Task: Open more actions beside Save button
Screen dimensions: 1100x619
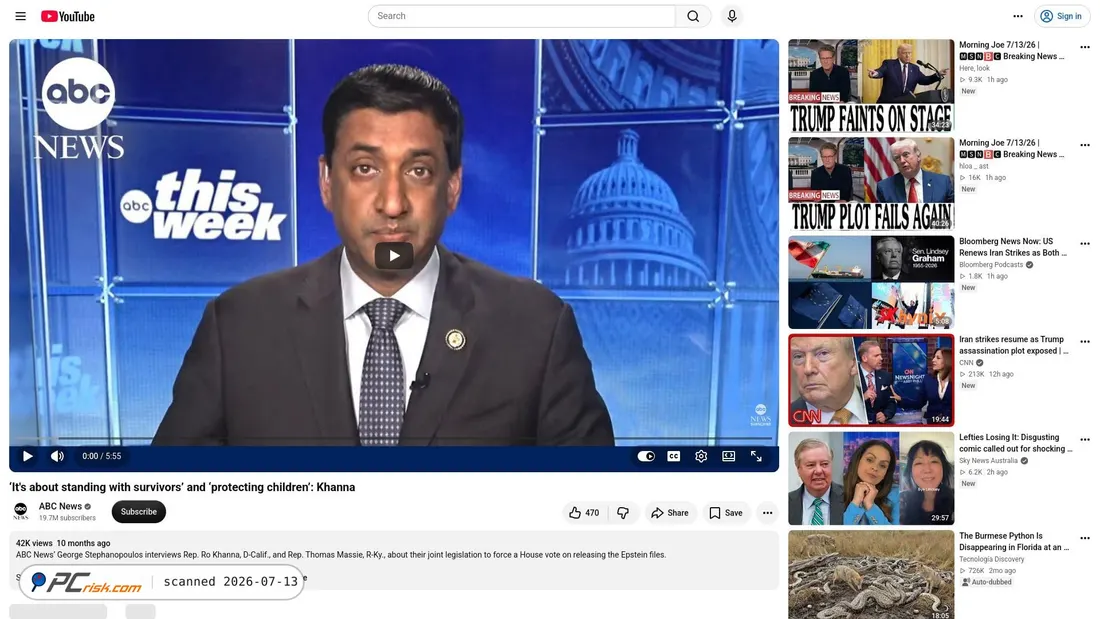Action: click(767, 513)
